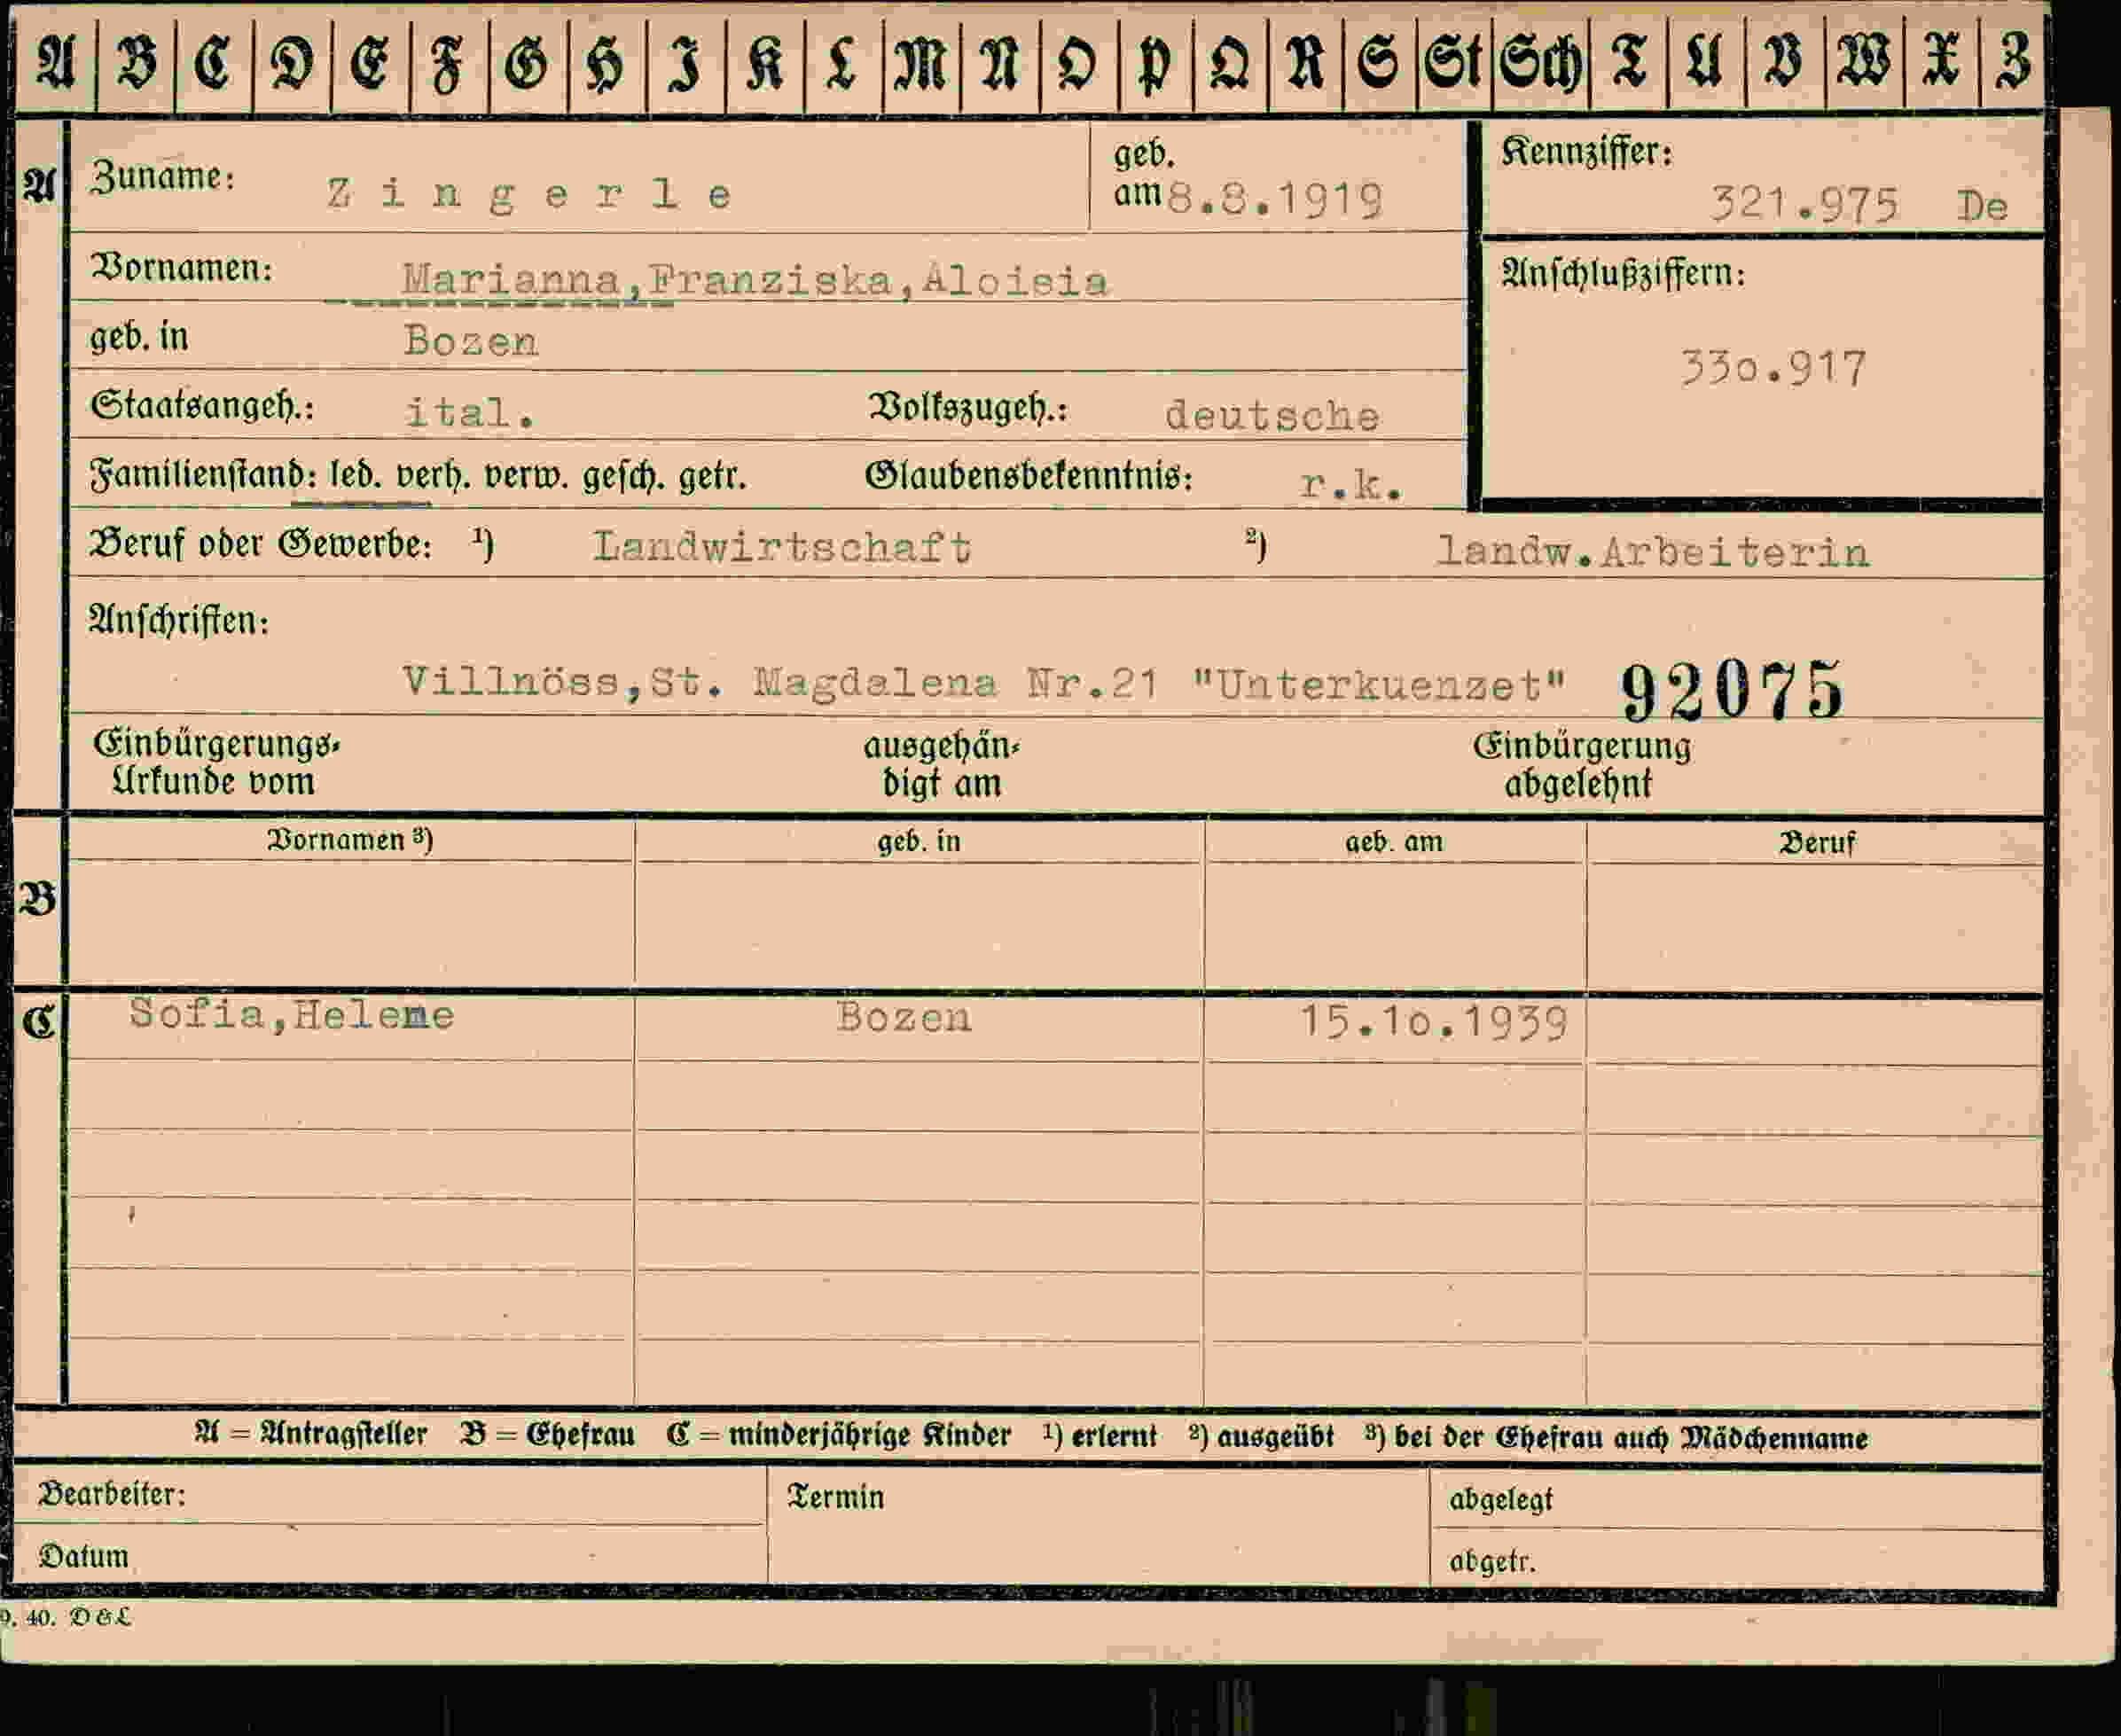
Task: Click the 'R' index tab at the top
Action: point(1305,61)
